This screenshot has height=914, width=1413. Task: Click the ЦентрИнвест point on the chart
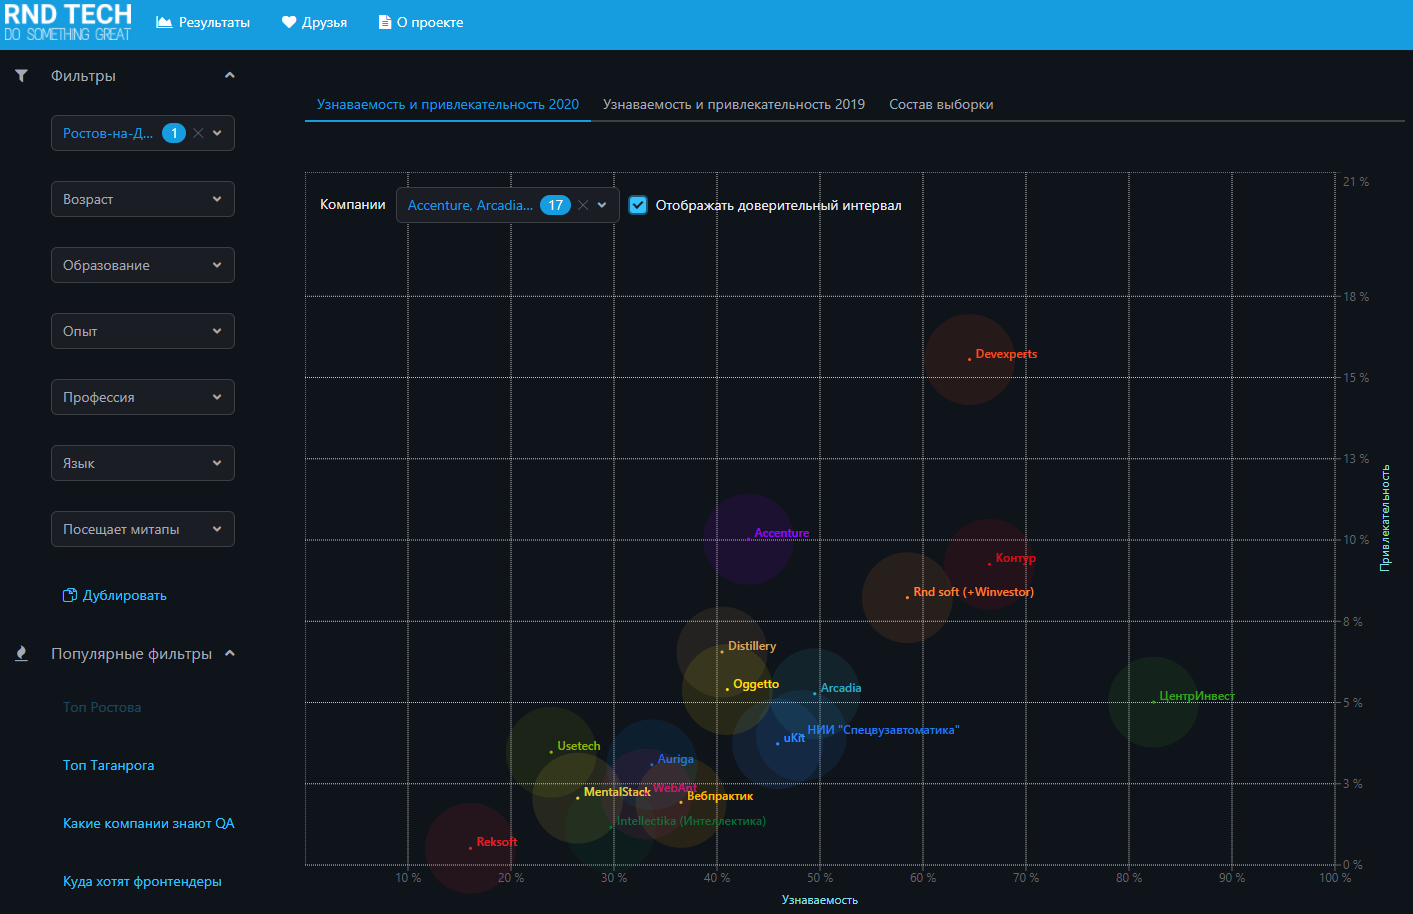tap(1153, 701)
